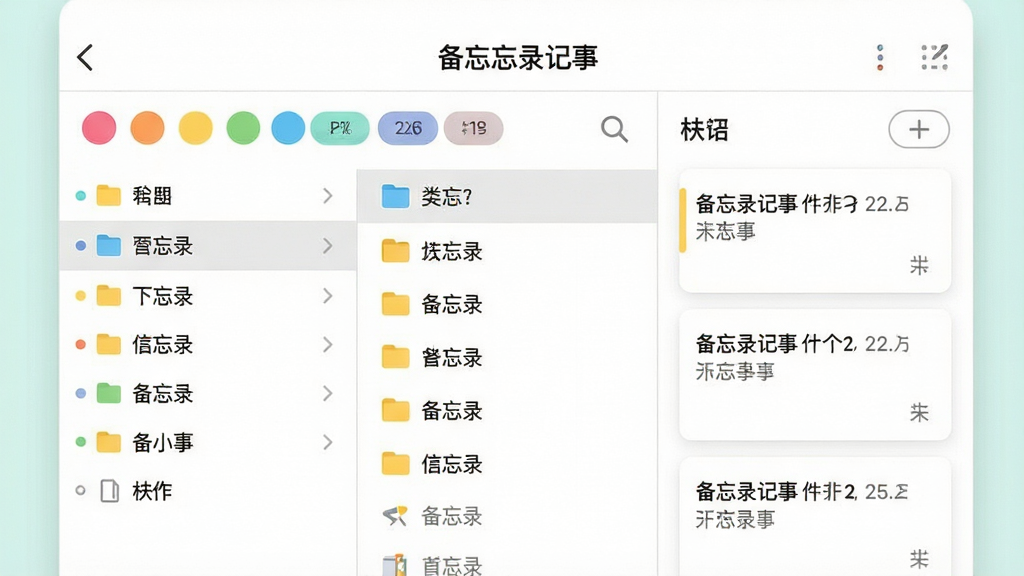Click the yellow folder icon of 备小事
This screenshot has width=1024, height=576.
108,442
